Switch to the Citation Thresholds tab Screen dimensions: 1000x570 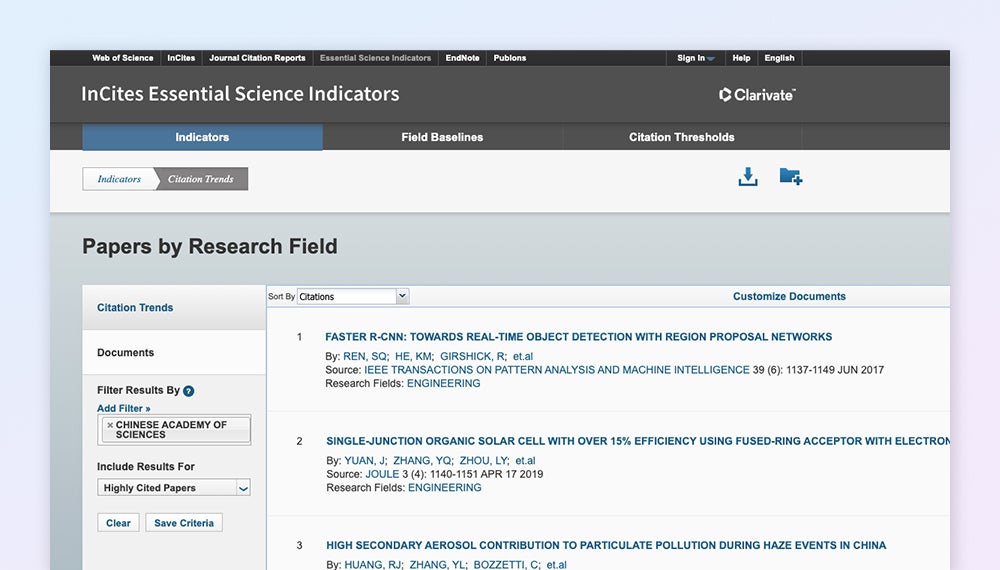(681, 137)
